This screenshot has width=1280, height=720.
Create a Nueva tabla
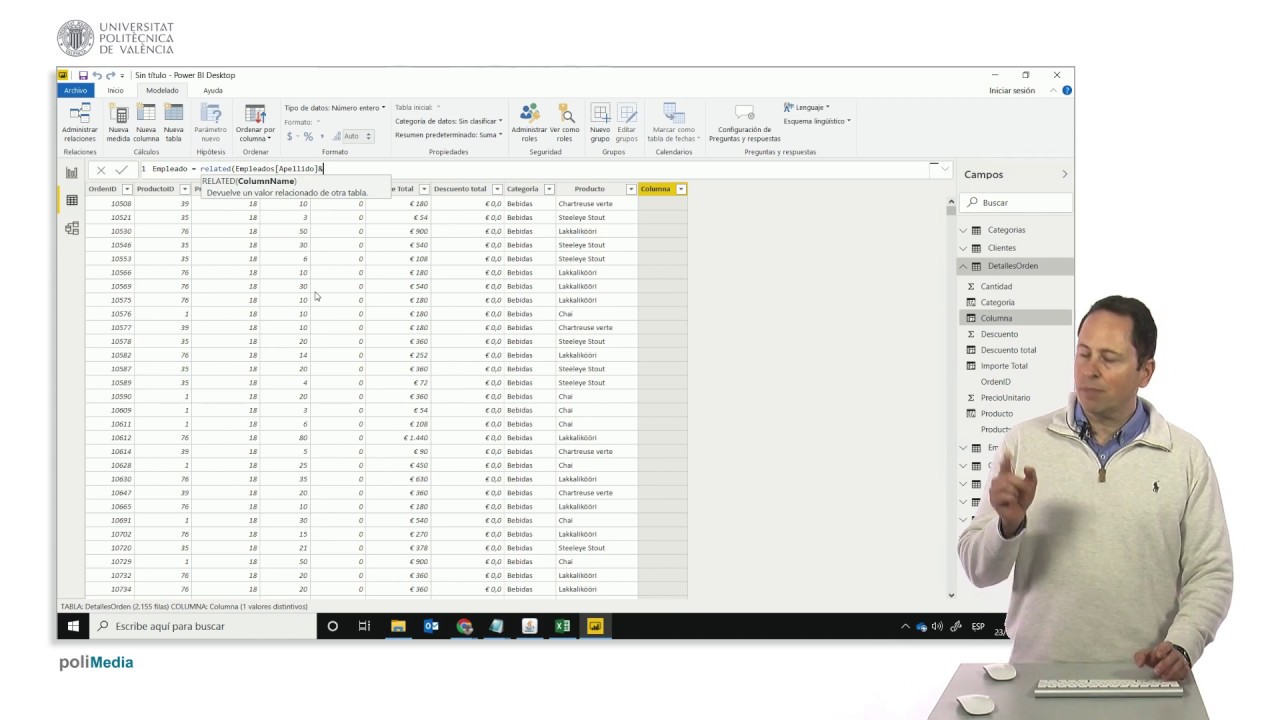pyautogui.click(x=174, y=123)
